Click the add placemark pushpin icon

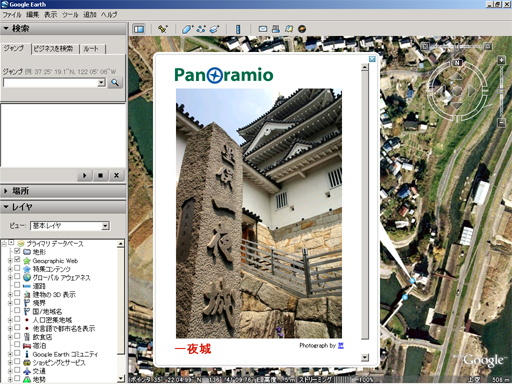[163, 29]
